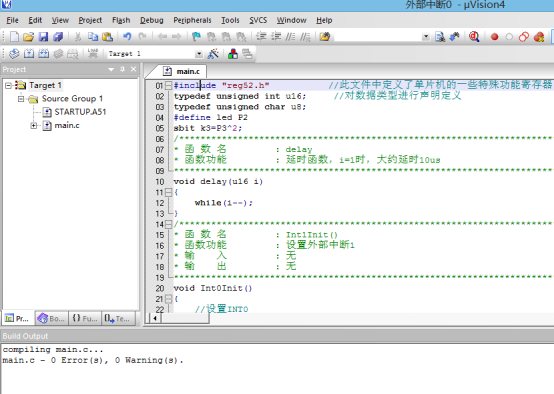Click the Translate current file icon
The height and width of the screenshot is (394, 554).
(x=14, y=54)
